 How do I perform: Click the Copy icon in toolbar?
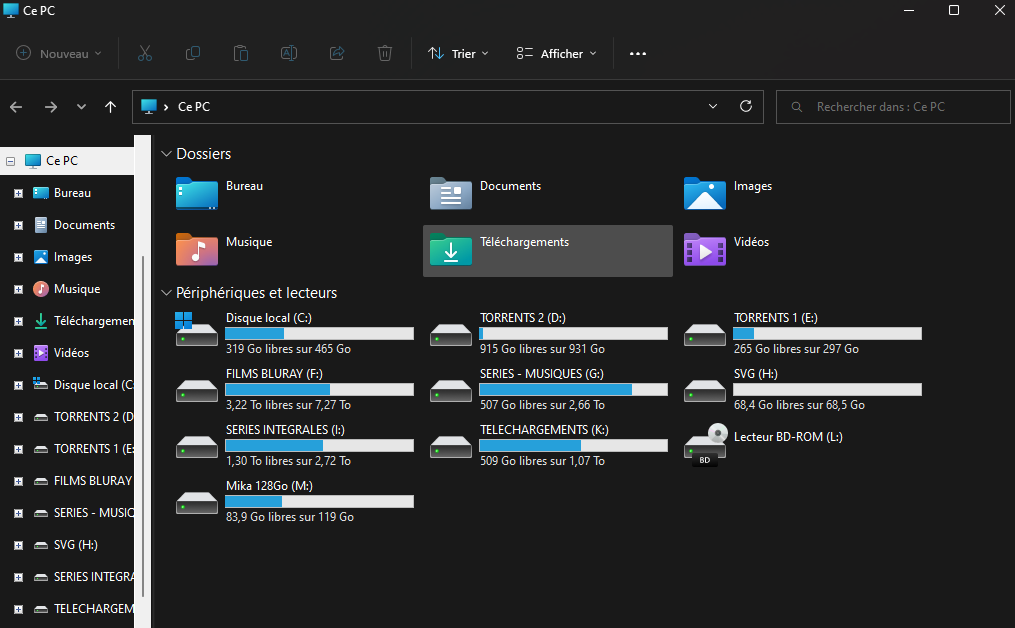[x=193, y=54]
